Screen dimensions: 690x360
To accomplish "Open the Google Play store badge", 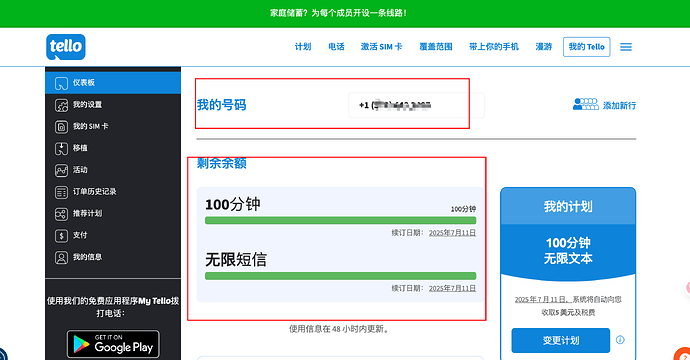I will click(113, 344).
